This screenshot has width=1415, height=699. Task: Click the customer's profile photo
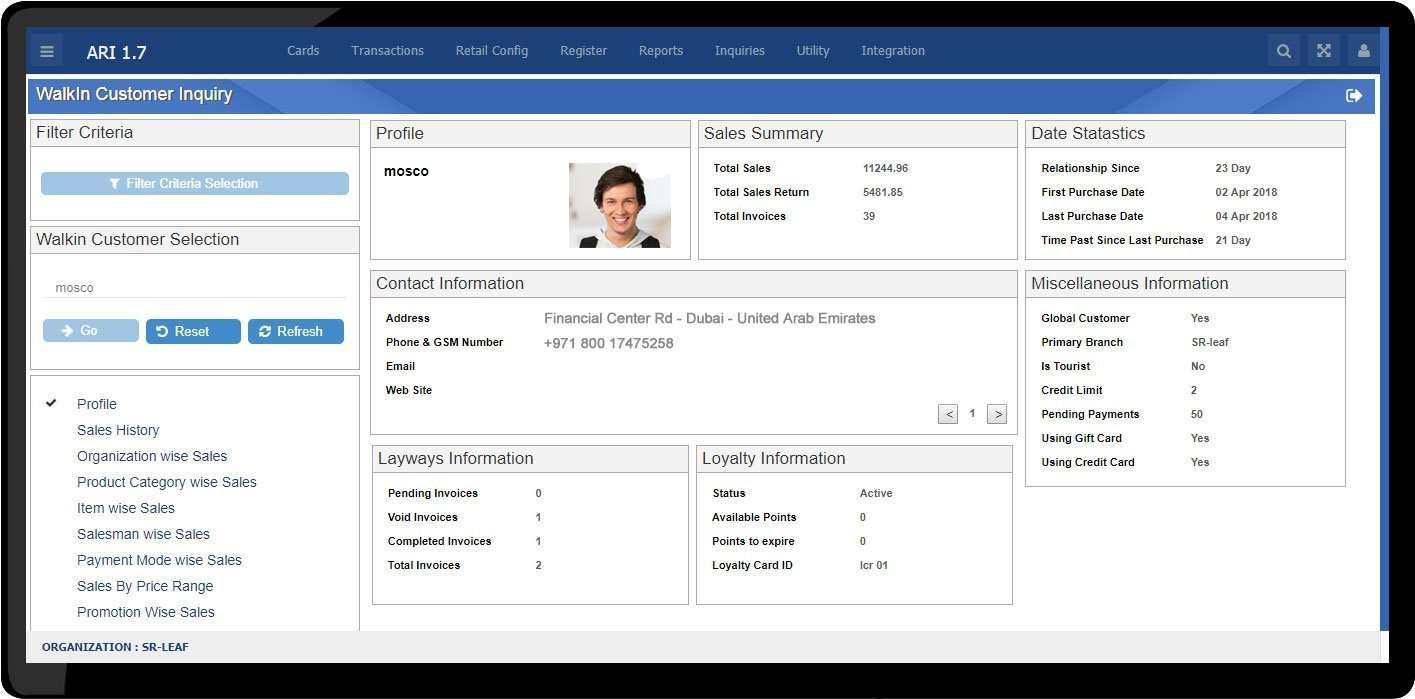[620, 205]
